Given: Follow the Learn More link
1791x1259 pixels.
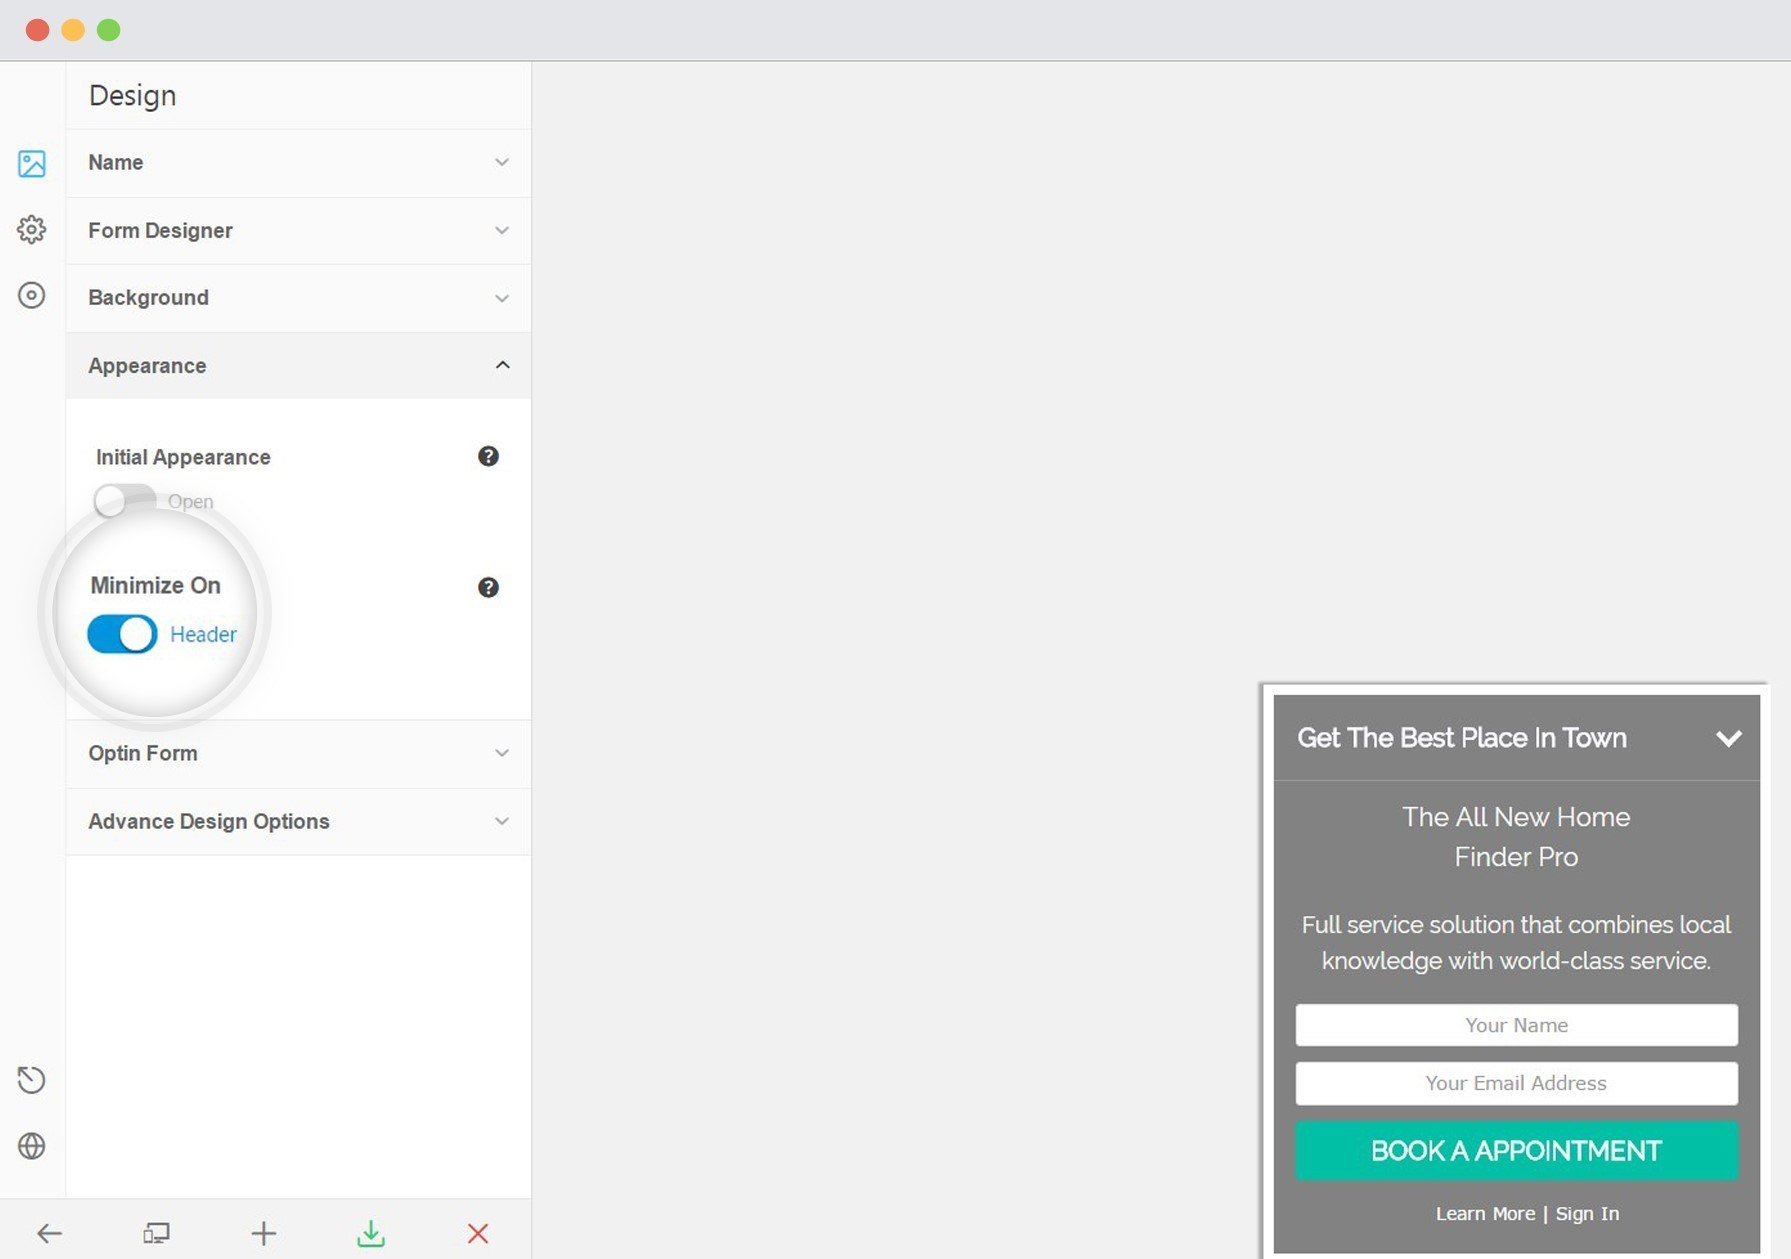Looking at the screenshot, I should click(x=1485, y=1213).
